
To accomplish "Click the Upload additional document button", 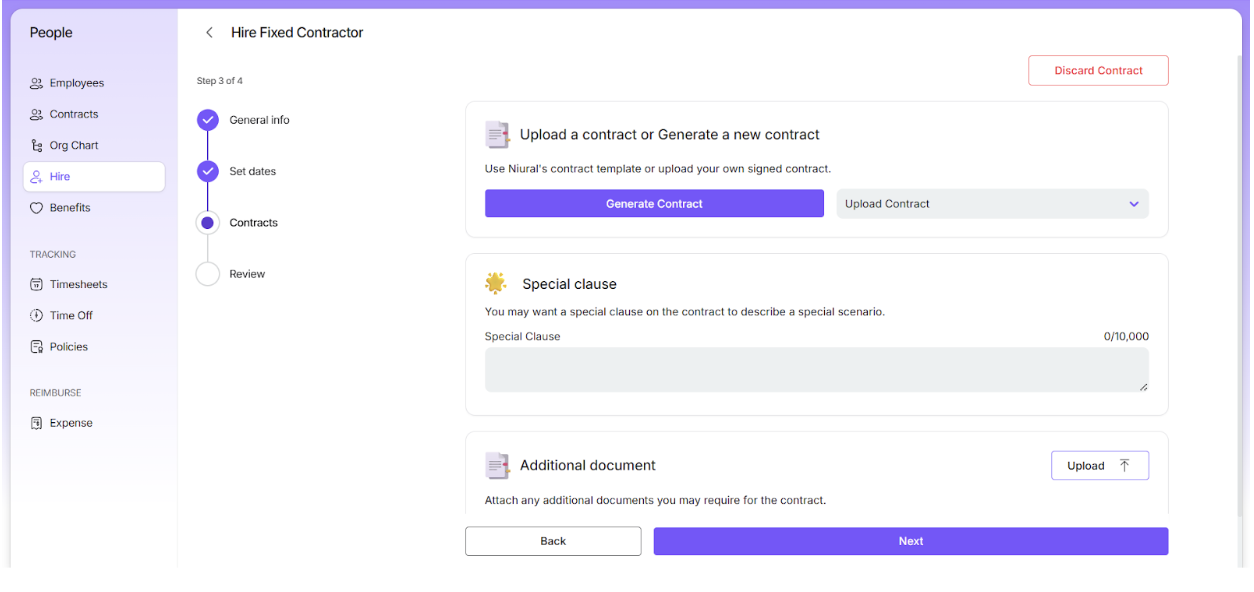I will (x=1099, y=466).
